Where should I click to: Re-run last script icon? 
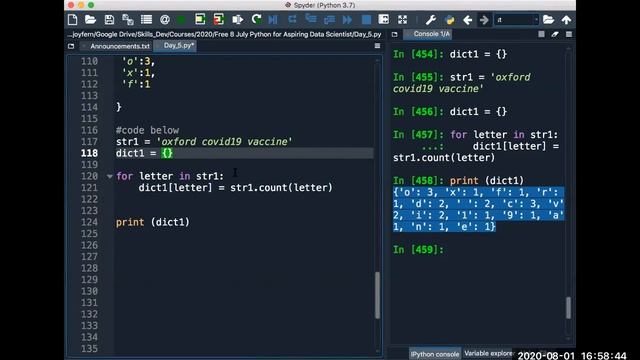256,20
